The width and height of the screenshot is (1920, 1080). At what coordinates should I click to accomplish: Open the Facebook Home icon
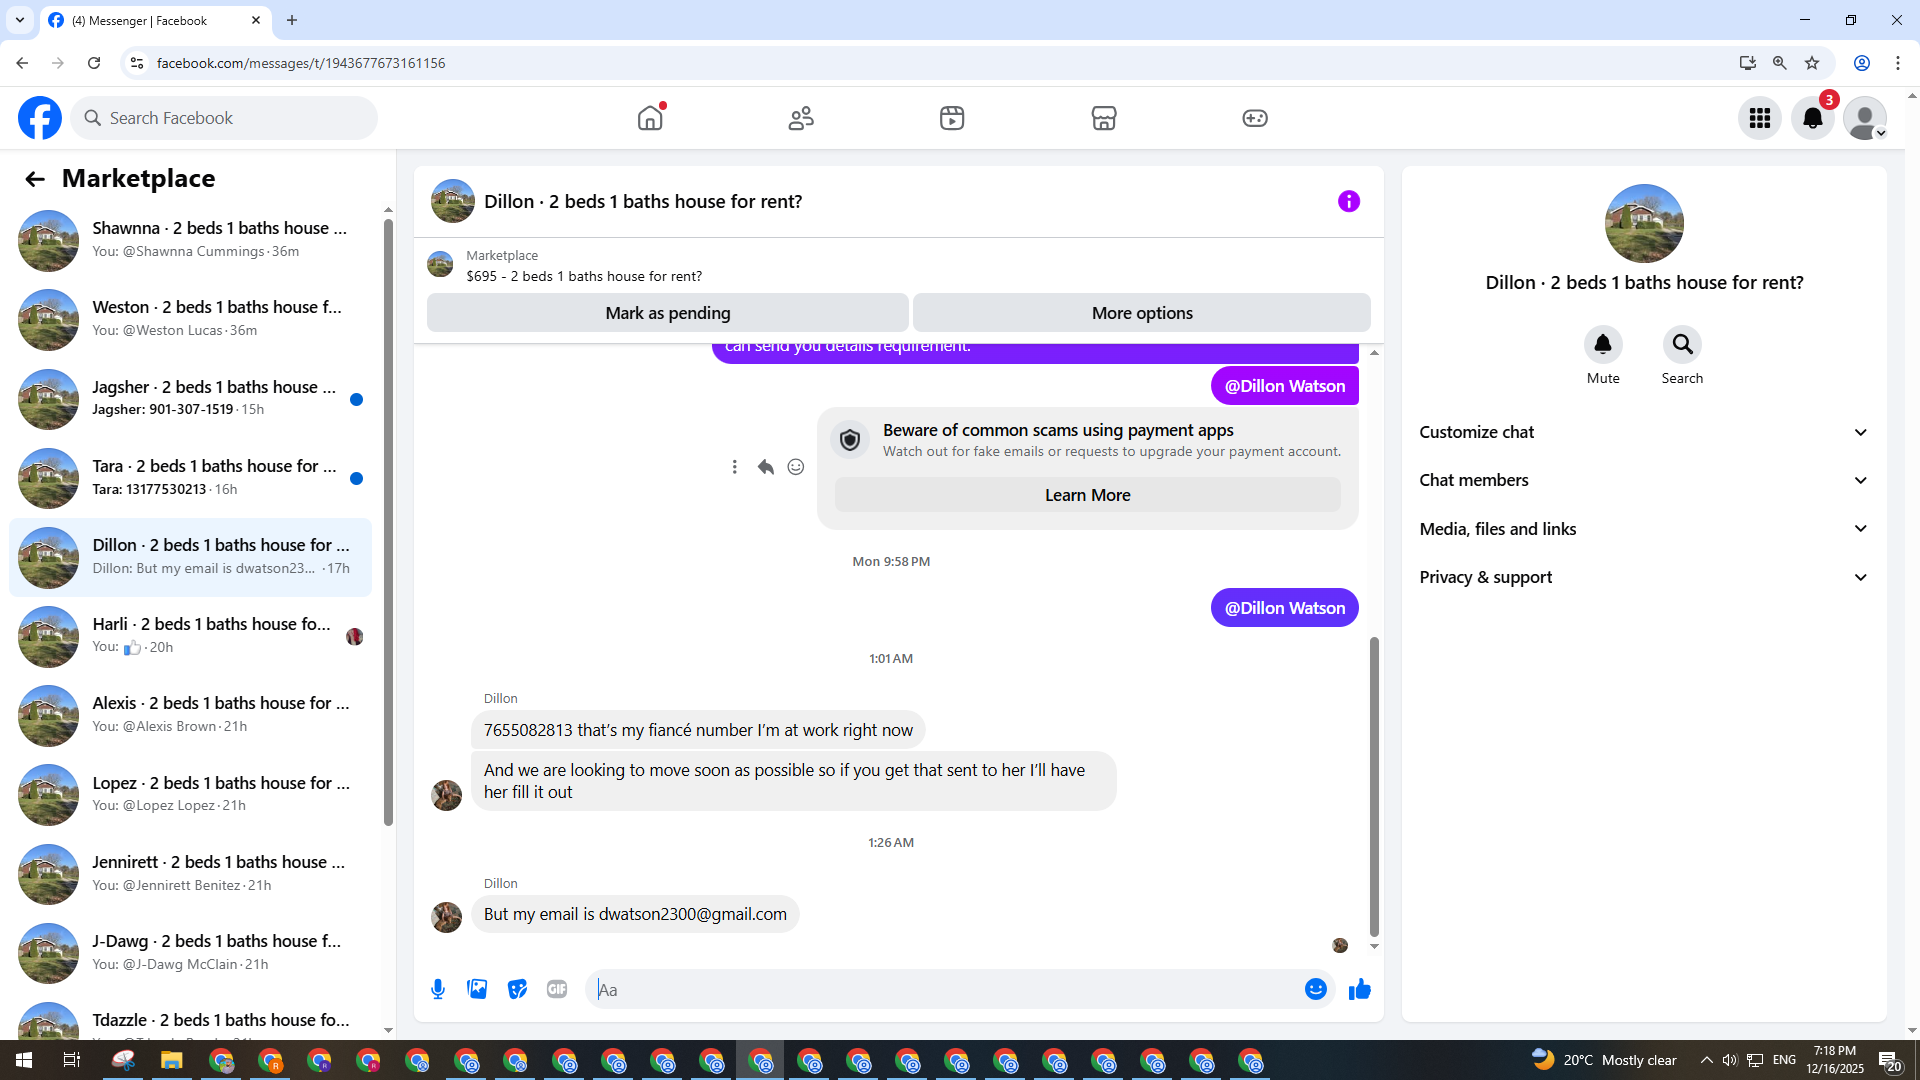click(x=650, y=118)
